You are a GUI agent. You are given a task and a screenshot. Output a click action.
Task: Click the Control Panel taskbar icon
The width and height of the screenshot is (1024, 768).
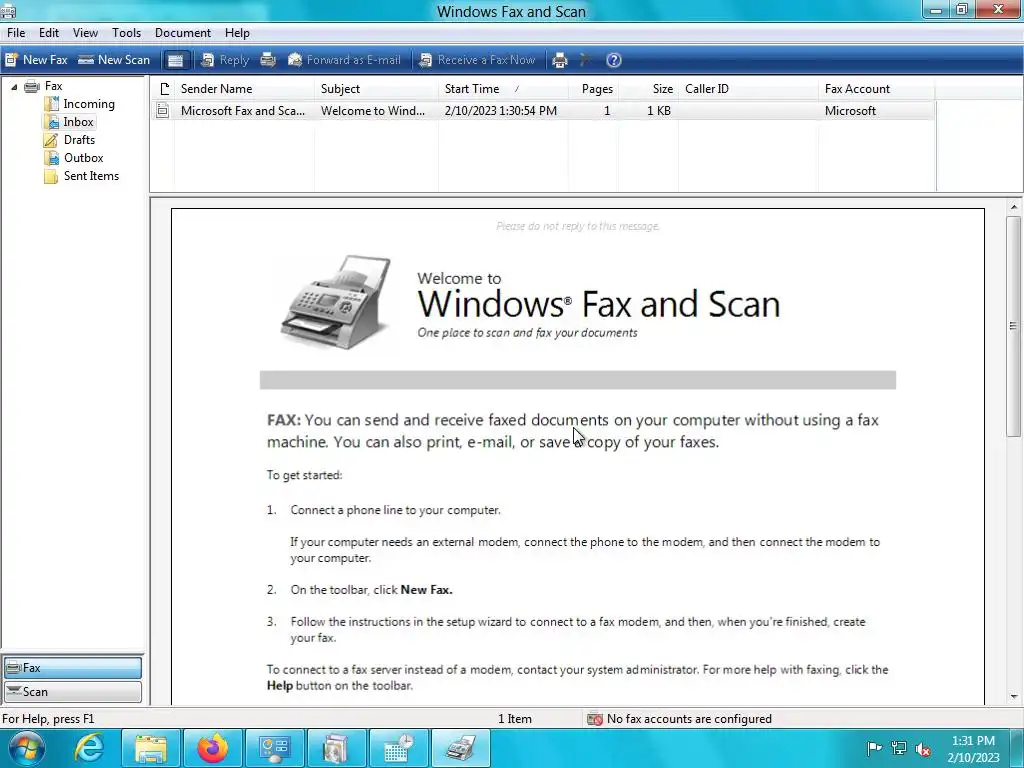274,748
